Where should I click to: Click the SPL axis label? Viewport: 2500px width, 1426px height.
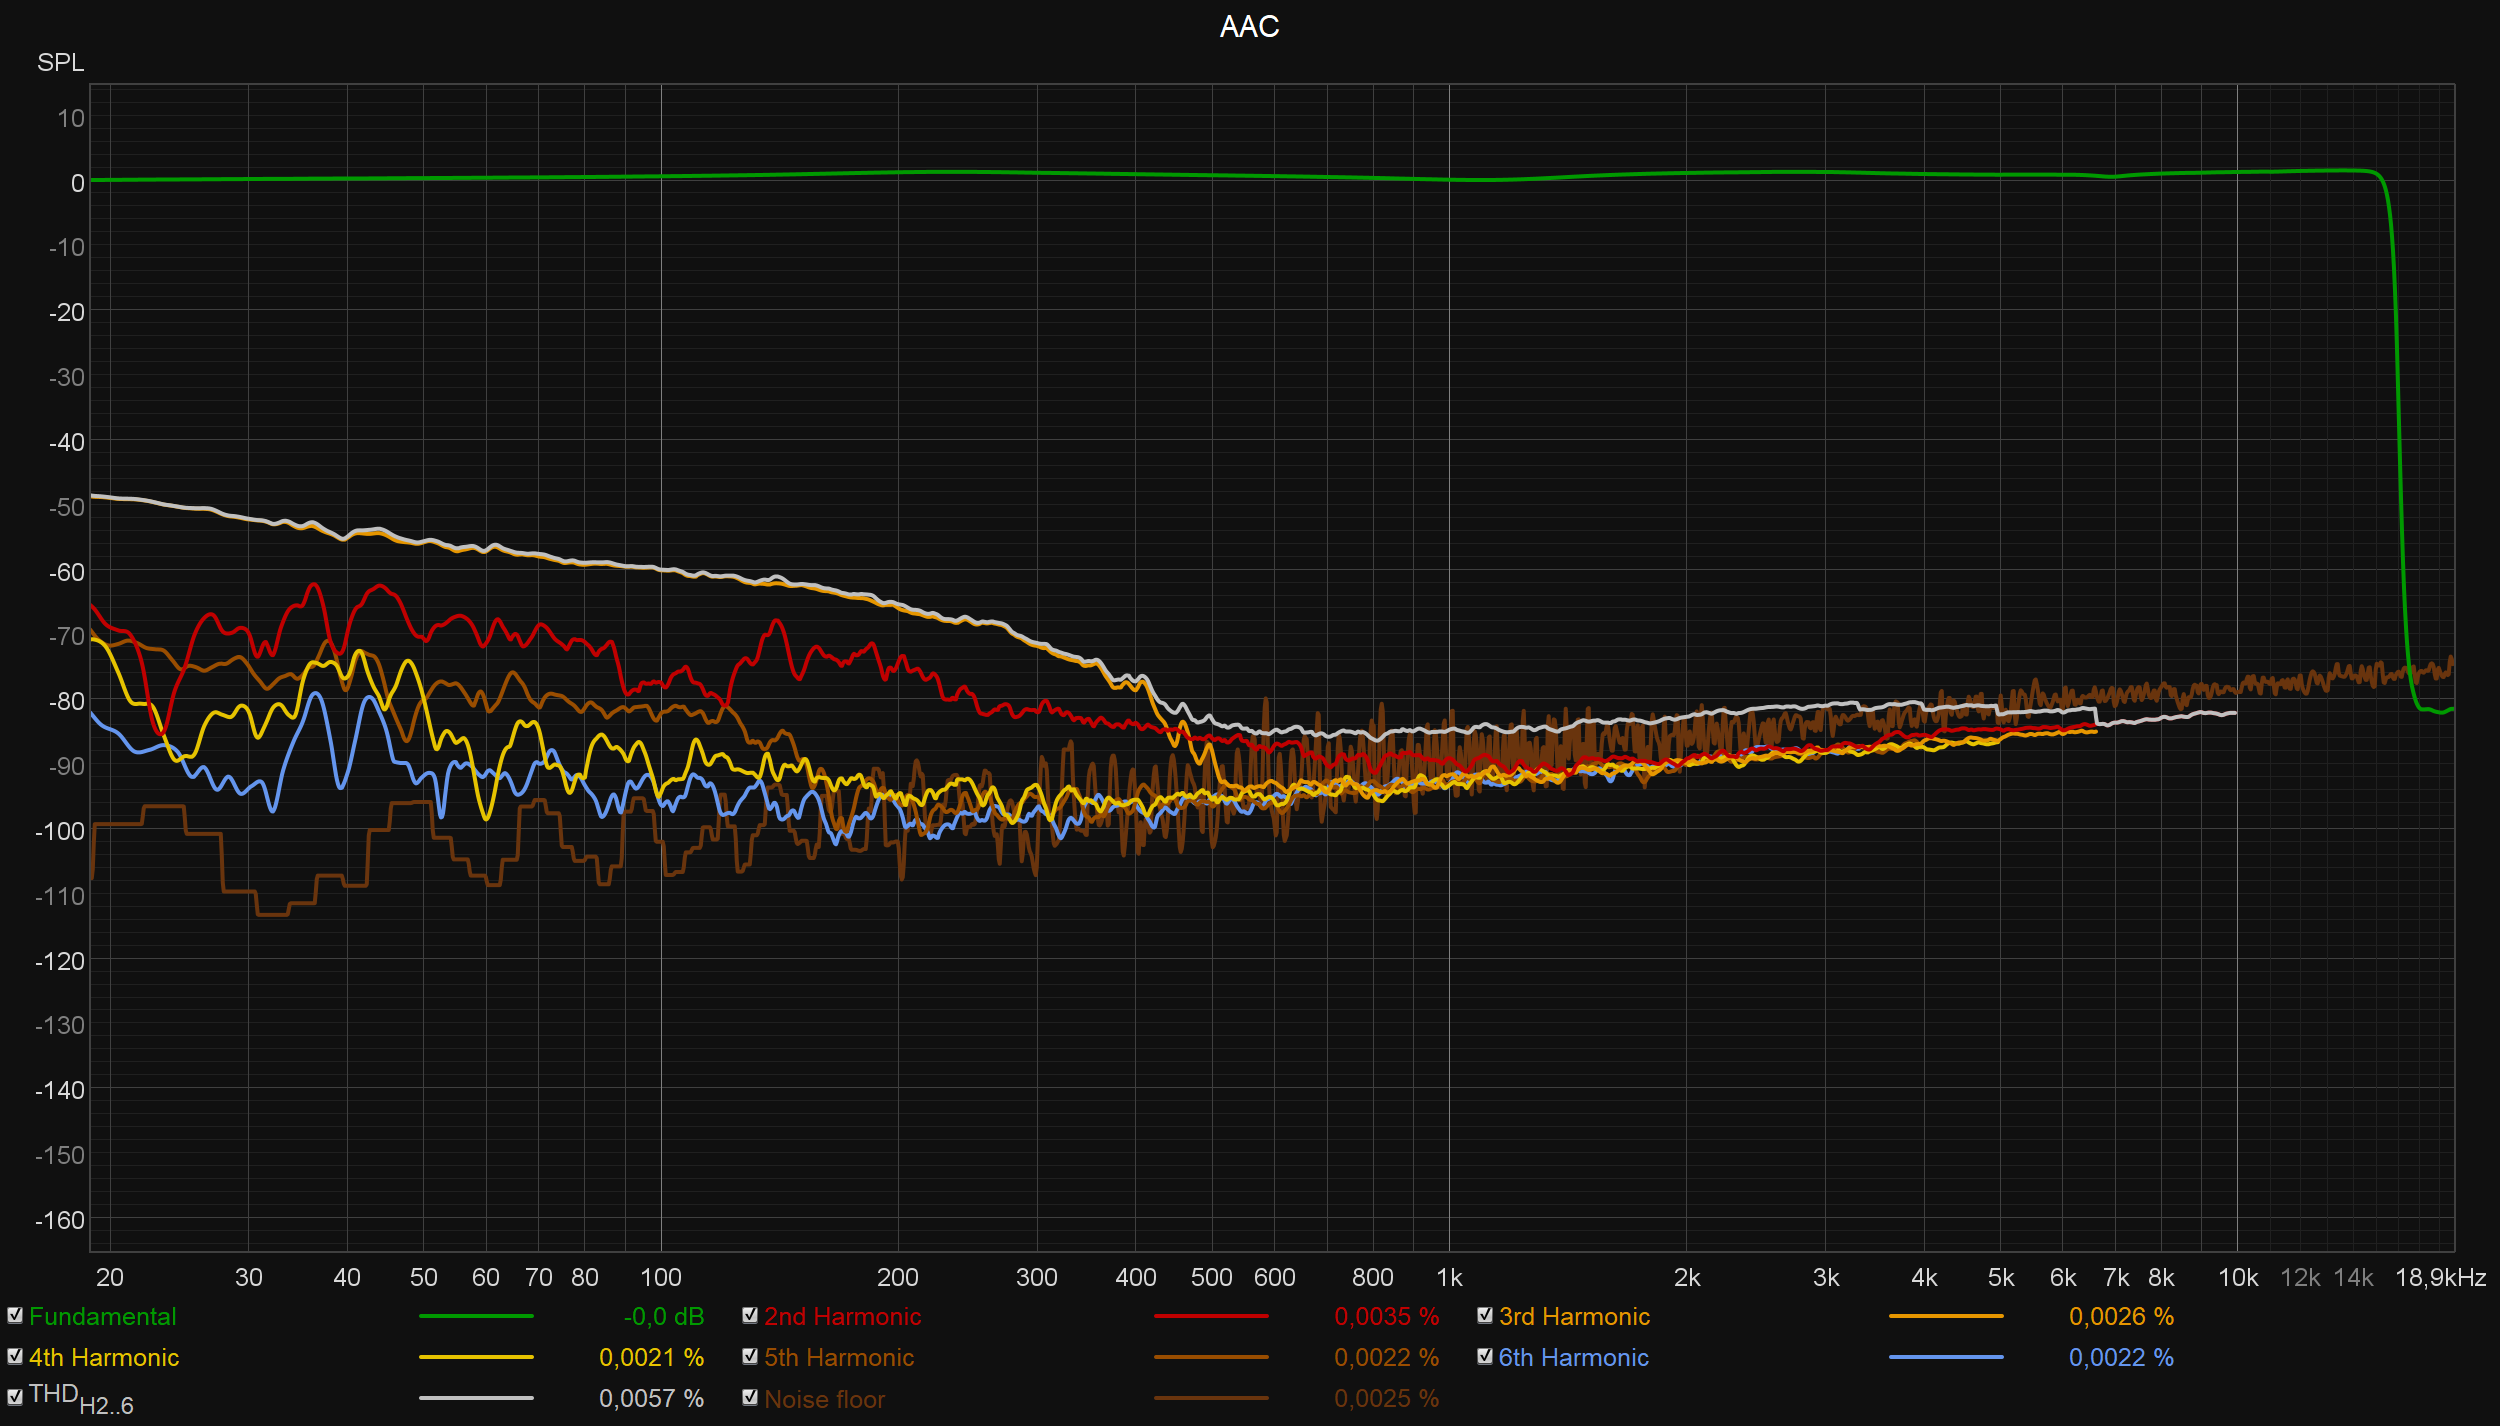(60, 63)
